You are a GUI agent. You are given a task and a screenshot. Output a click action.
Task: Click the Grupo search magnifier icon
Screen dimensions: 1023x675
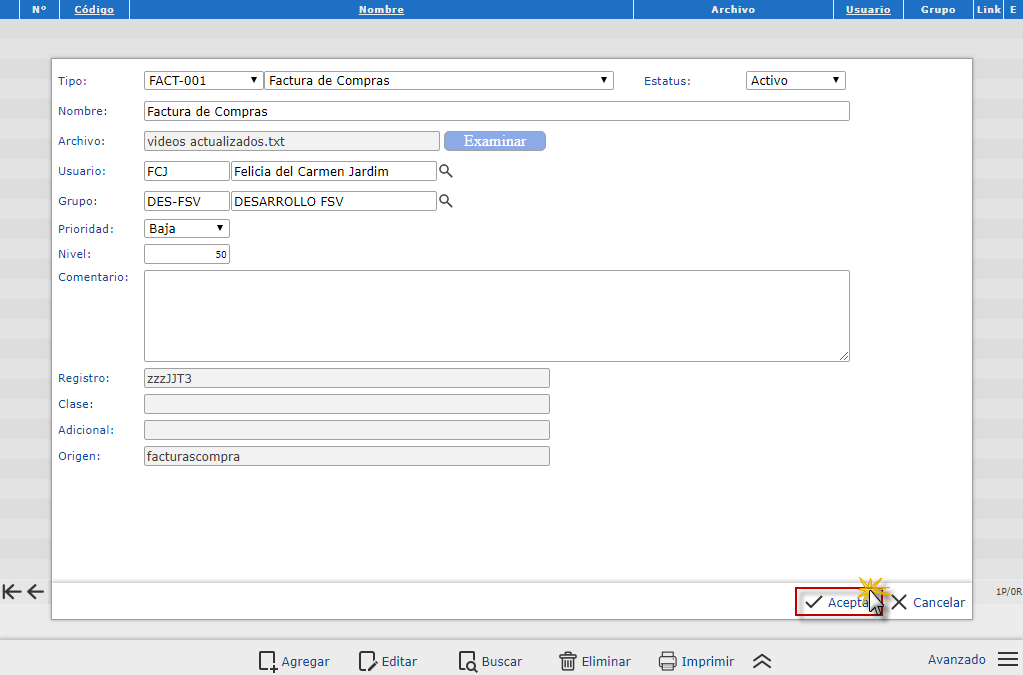point(446,201)
